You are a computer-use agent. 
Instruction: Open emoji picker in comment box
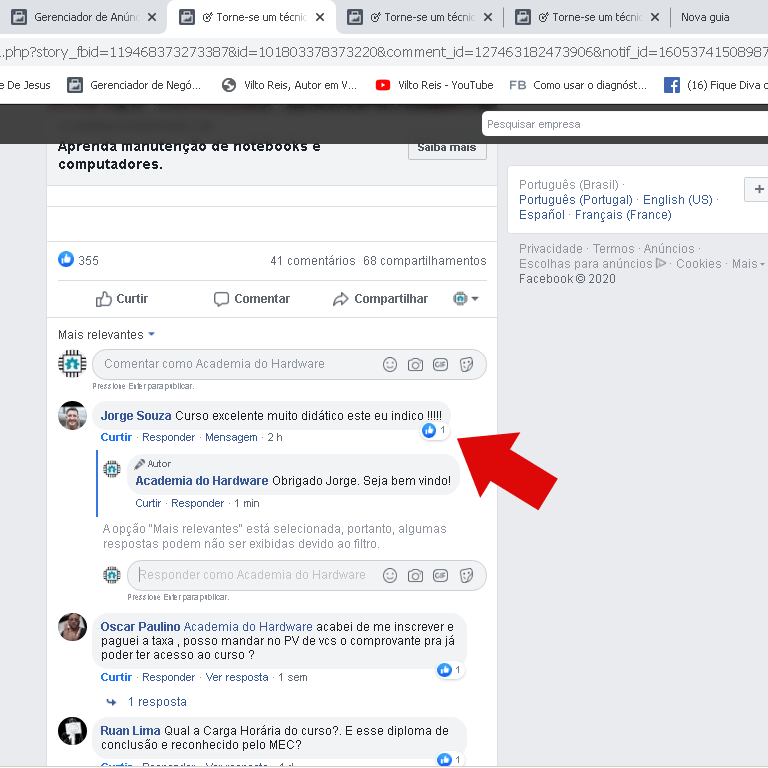(x=390, y=364)
